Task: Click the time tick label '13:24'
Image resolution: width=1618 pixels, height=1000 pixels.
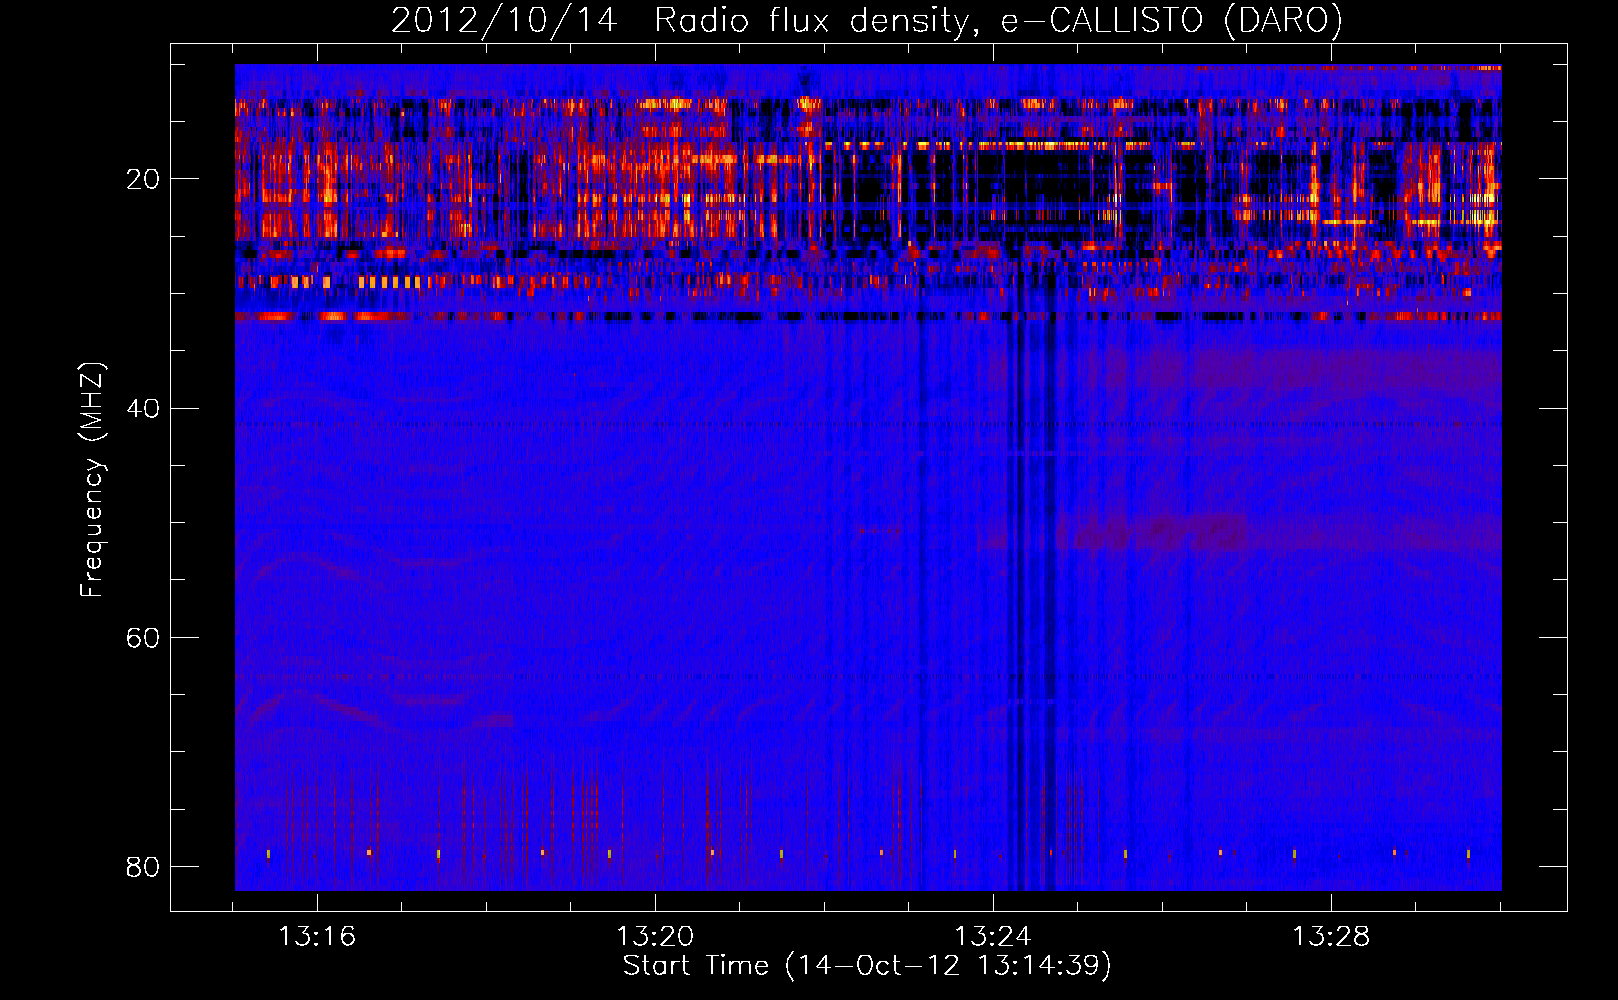Action: click(x=993, y=936)
